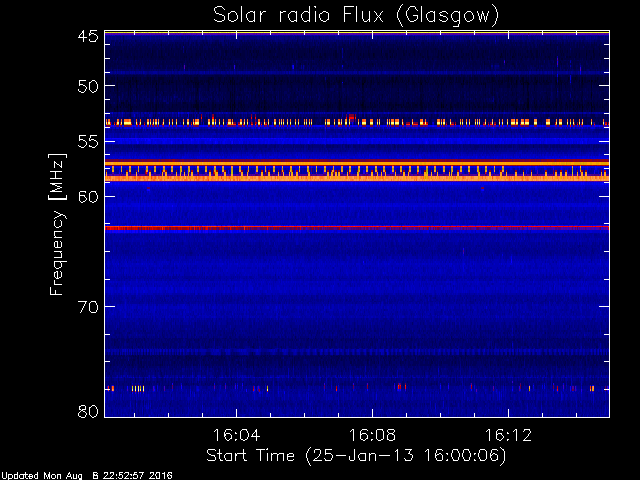Click the 16:08 time axis label
The image size is (640, 480).
(372, 435)
